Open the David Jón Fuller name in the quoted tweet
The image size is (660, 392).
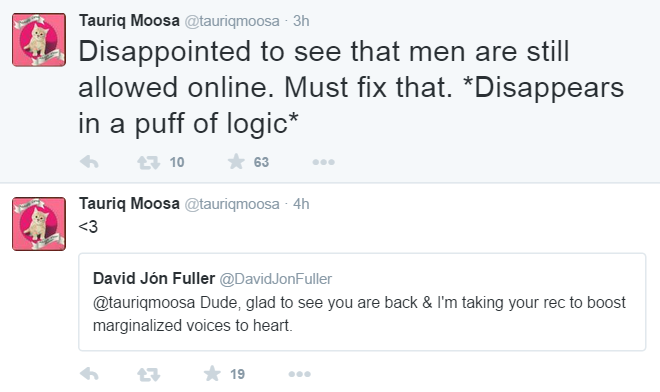(x=154, y=278)
